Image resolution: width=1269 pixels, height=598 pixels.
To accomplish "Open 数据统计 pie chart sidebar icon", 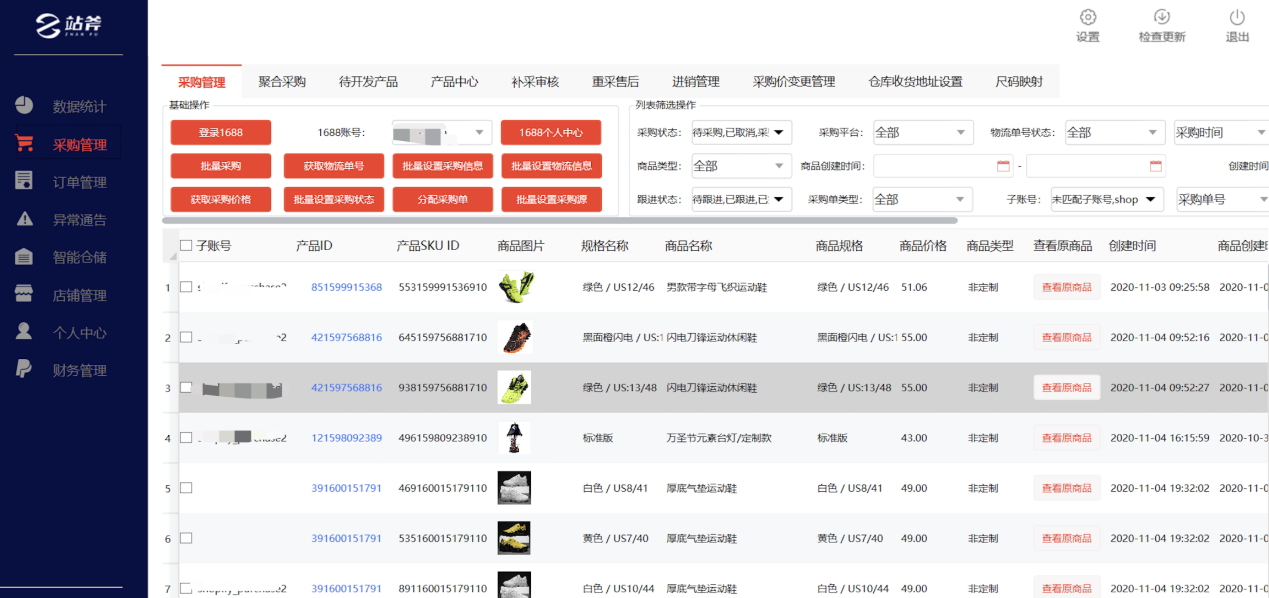I will coord(24,106).
